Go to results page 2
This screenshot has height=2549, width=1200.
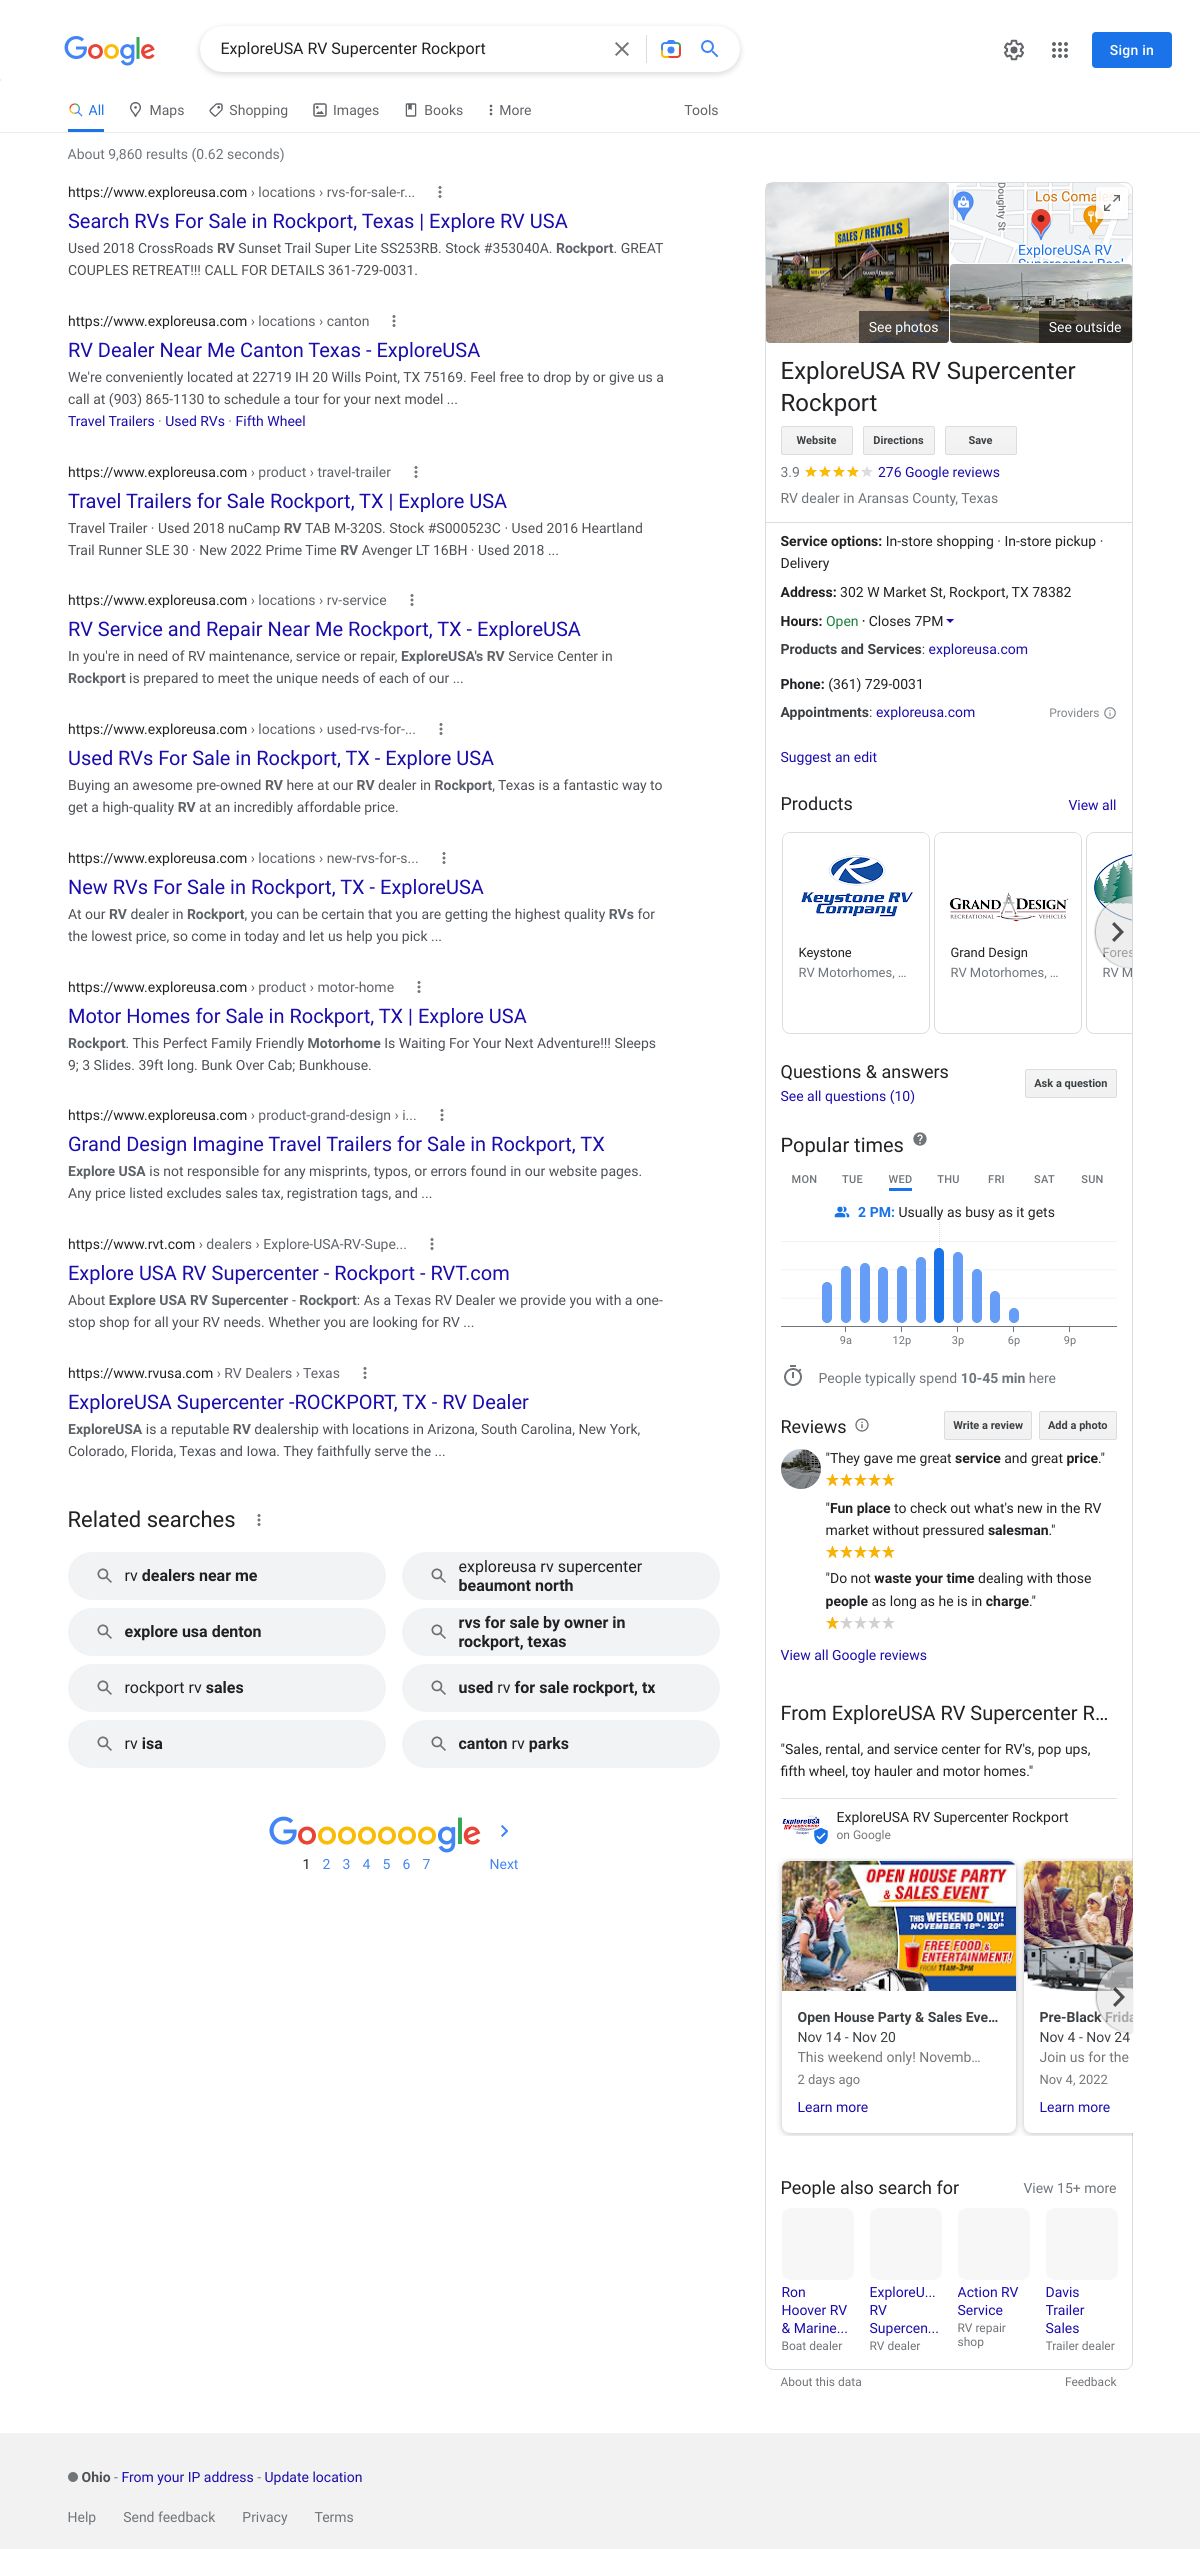326,1864
